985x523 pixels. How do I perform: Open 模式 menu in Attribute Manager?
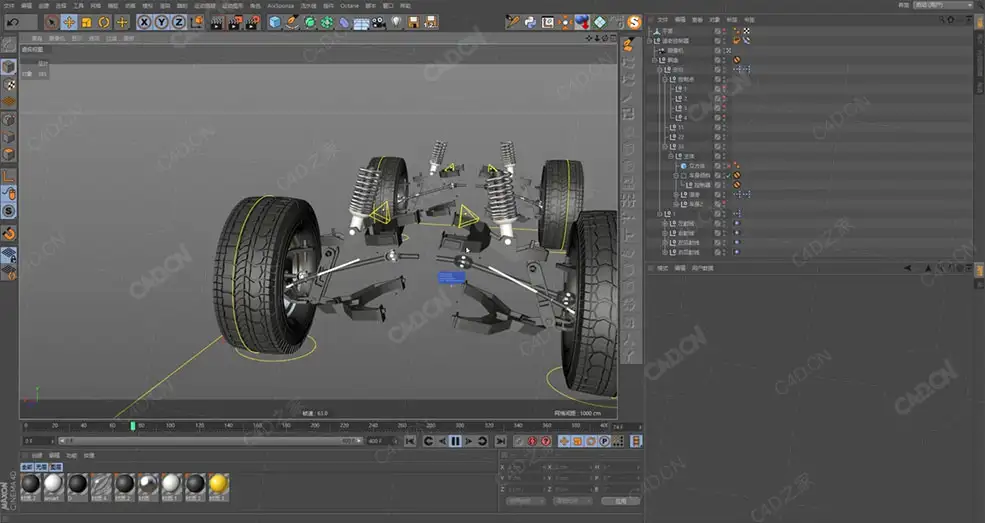pos(663,268)
